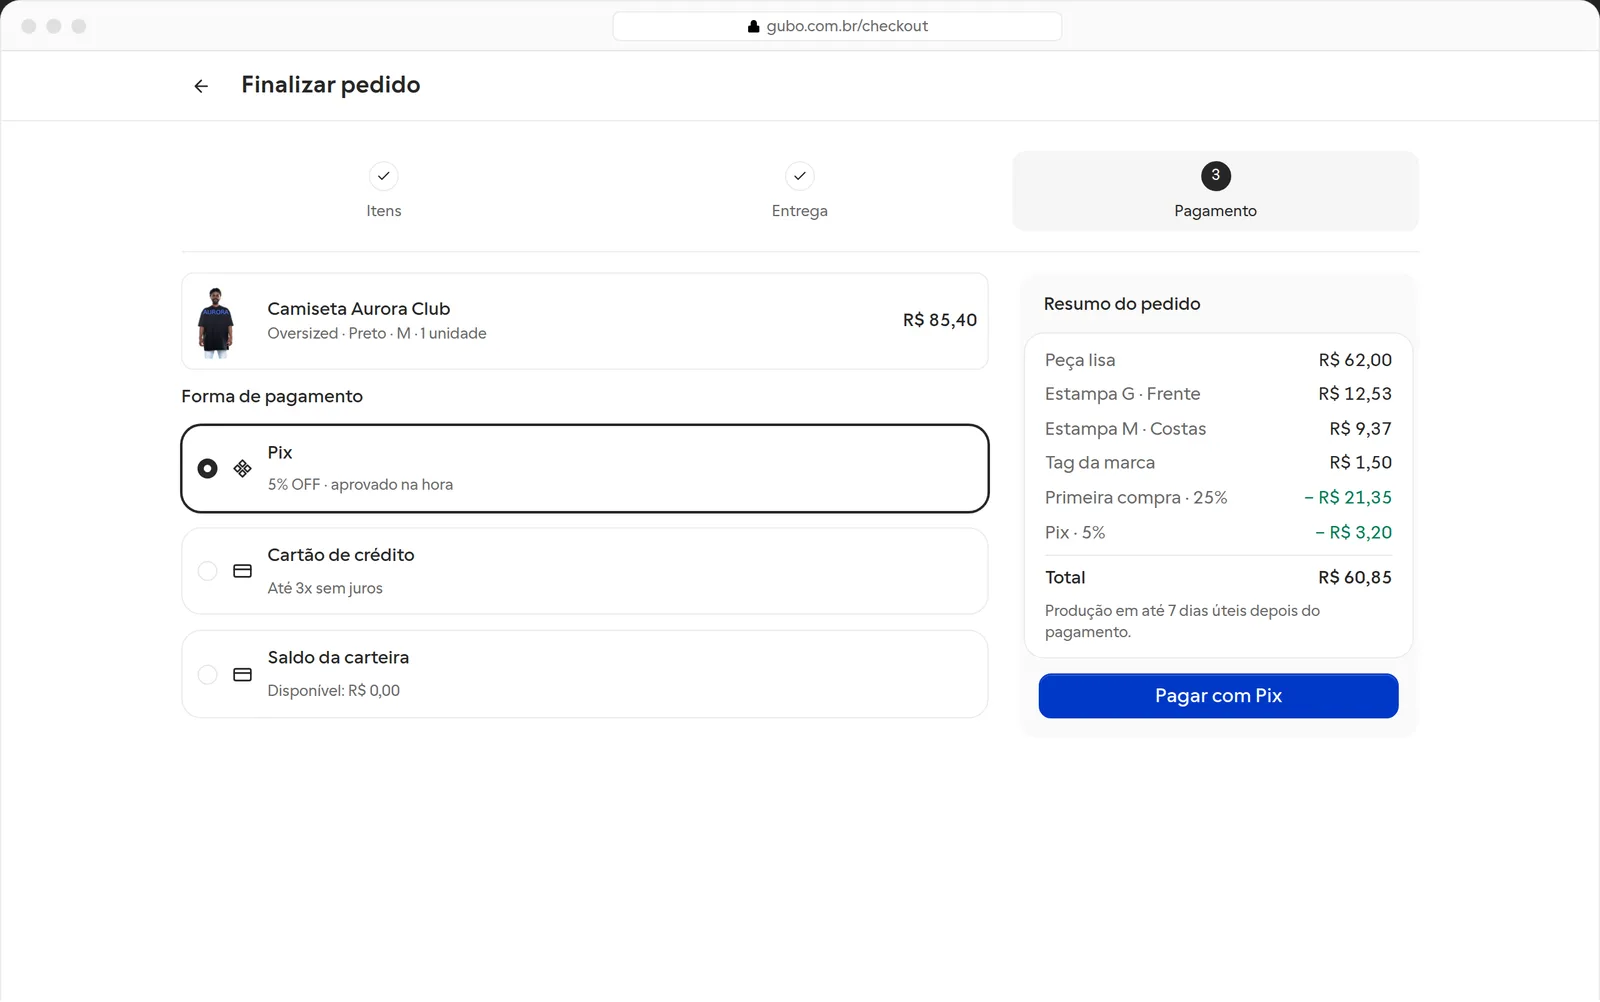Click '5% OFF · aprovado na hora' text
Screen dimensions: 1600x1002
pyautogui.click(x=360, y=485)
